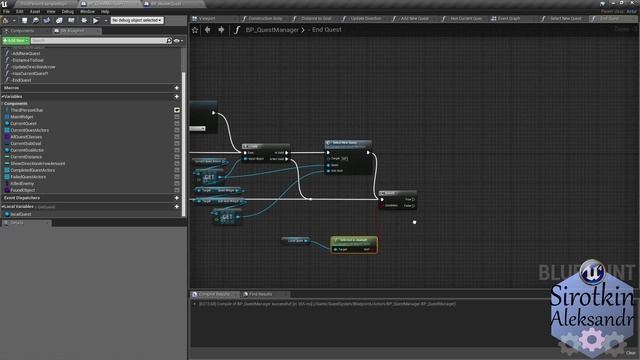Viewport: 640px width, 360px height.
Task: Select the FailedQuestActors variable
Action: pyautogui.click(x=28, y=177)
